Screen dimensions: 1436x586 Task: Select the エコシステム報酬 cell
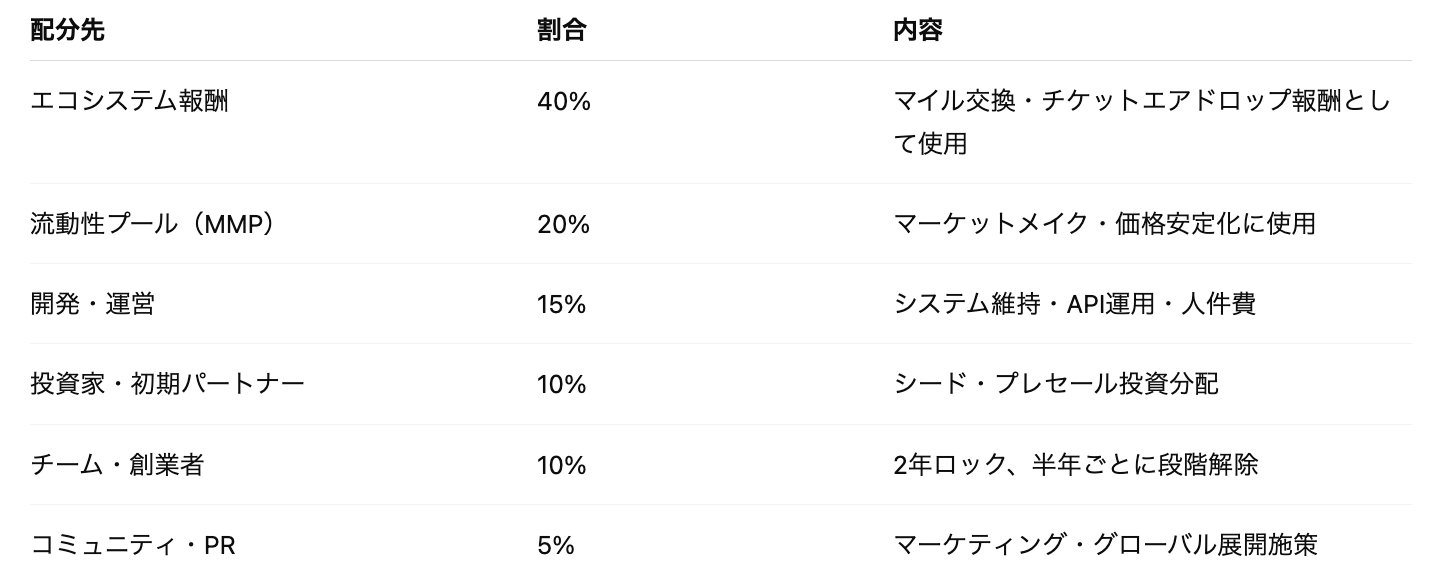pos(129,102)
